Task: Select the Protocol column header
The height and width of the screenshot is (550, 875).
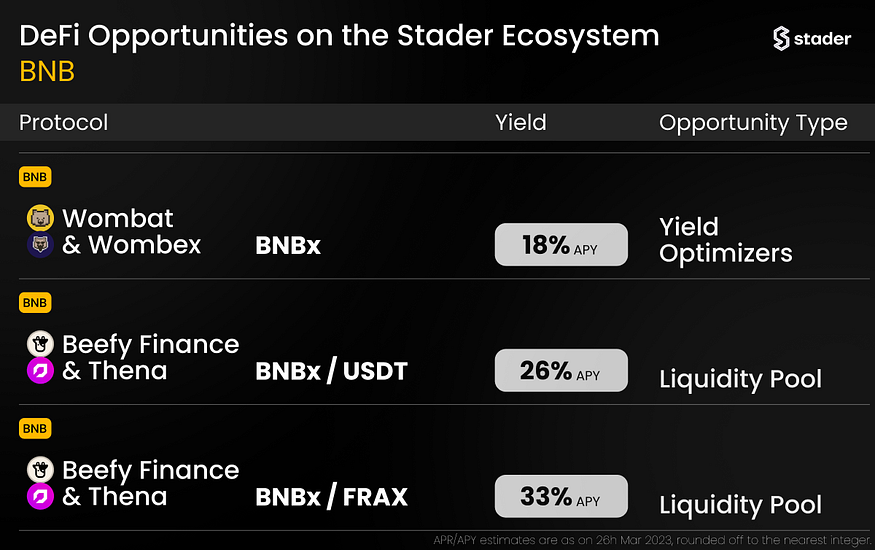Action: (x=64, y=123)
